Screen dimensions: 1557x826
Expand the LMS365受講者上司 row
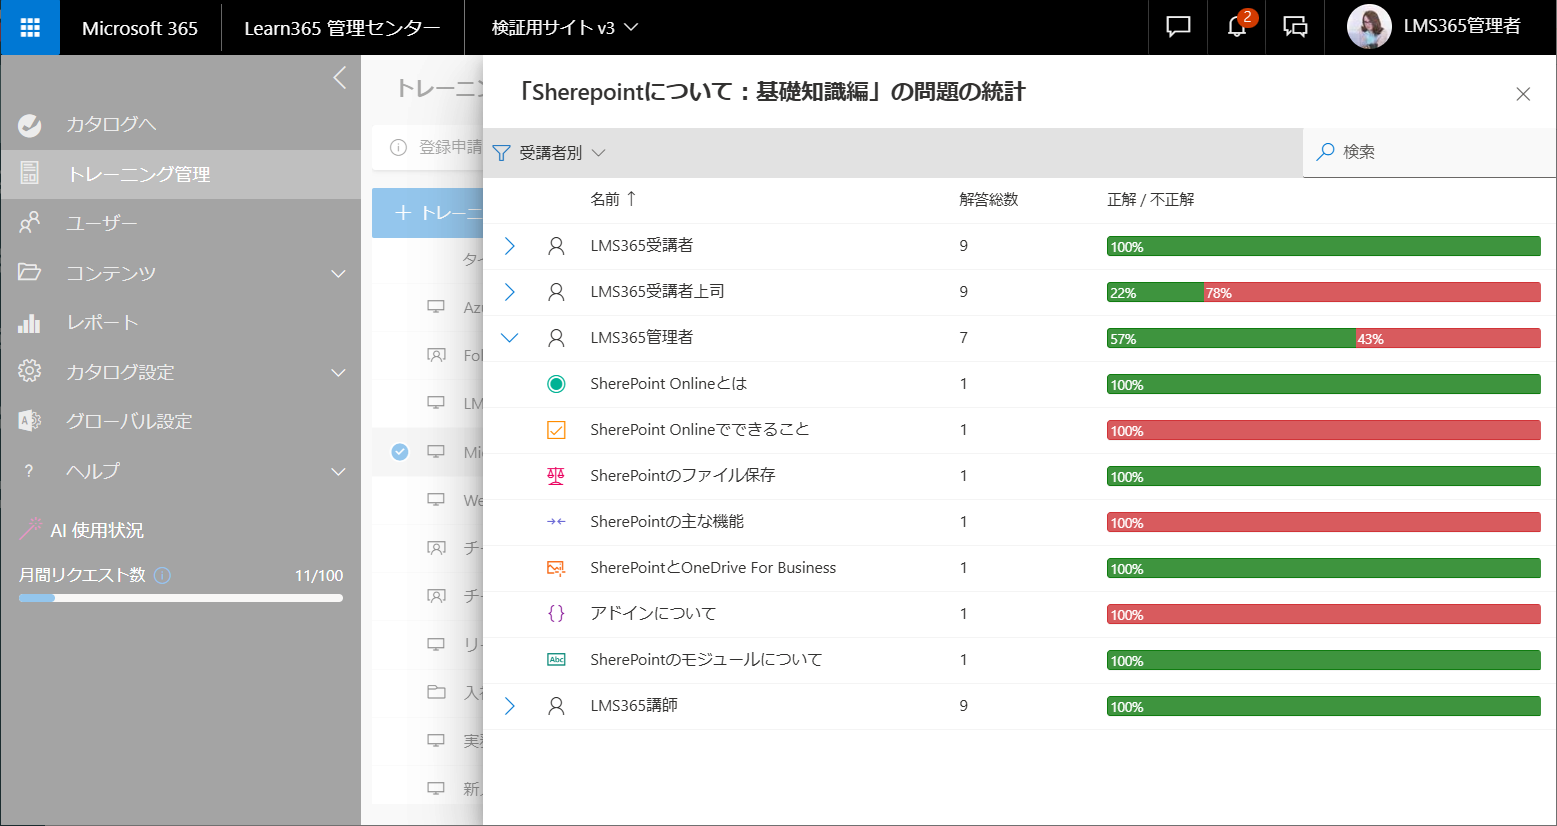510,292
